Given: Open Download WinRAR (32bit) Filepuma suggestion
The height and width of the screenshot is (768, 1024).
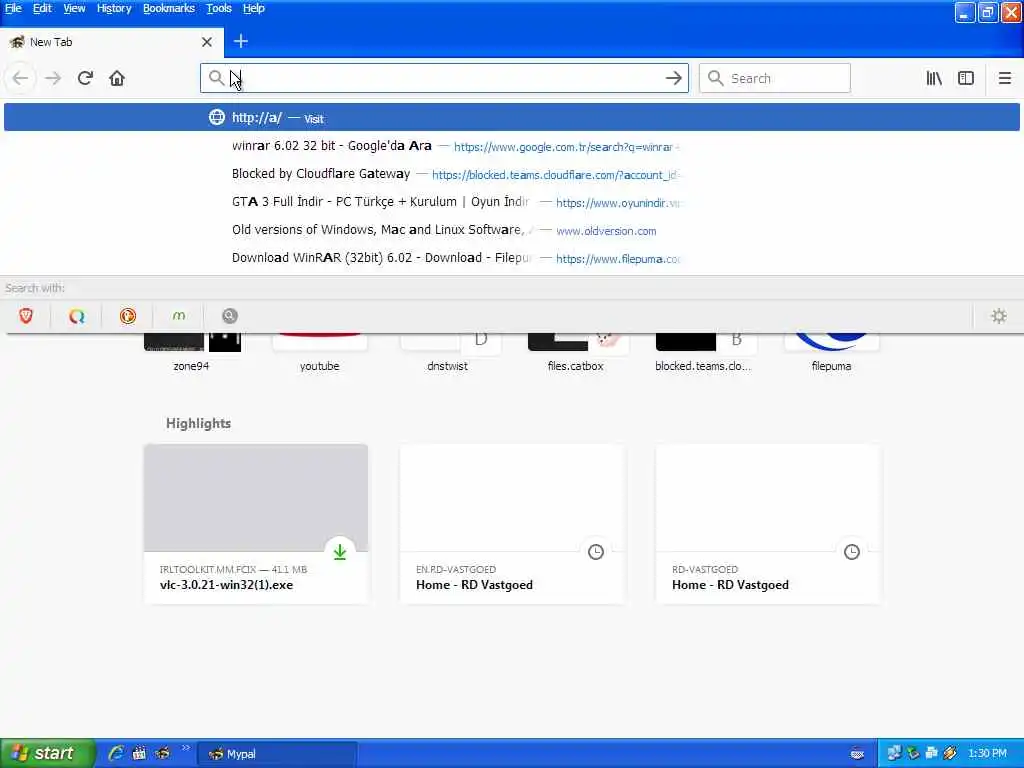Looking at the screenshot, I should click(x=511, y=259).
